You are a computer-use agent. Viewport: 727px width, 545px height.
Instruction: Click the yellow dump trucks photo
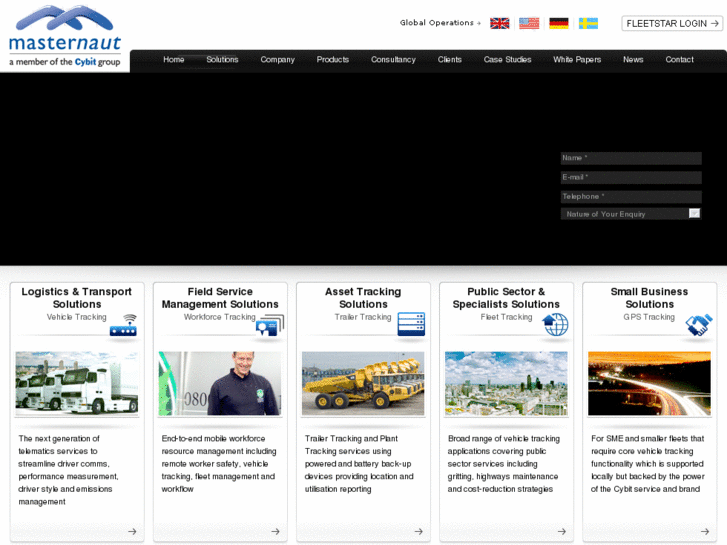[363, 383]
